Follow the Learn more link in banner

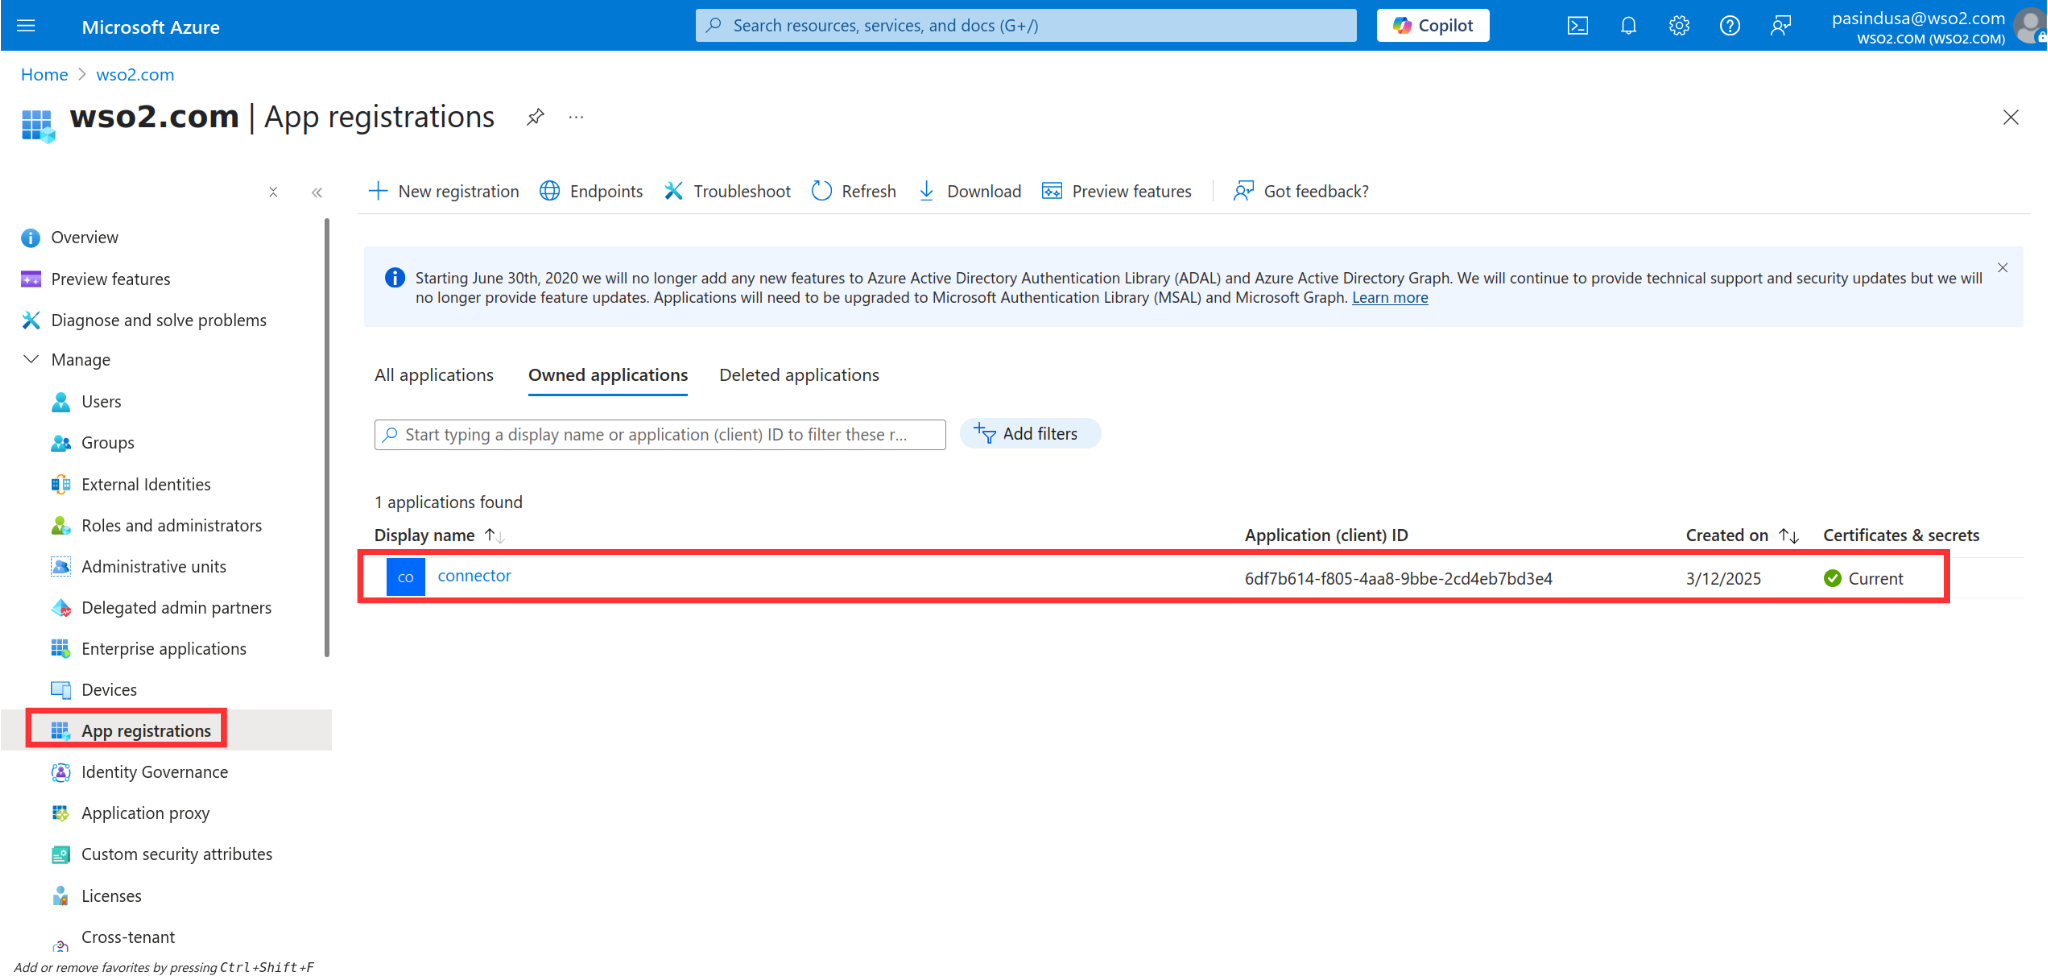pos(1390,298)
